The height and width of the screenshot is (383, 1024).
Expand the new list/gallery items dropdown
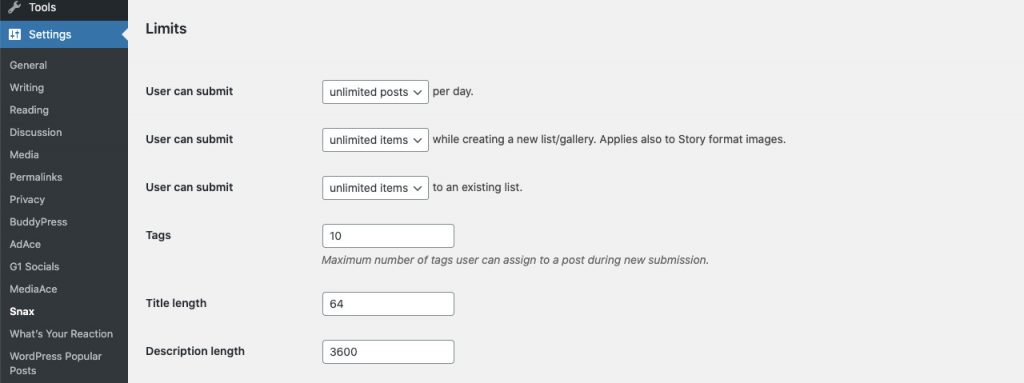(376, 140)
